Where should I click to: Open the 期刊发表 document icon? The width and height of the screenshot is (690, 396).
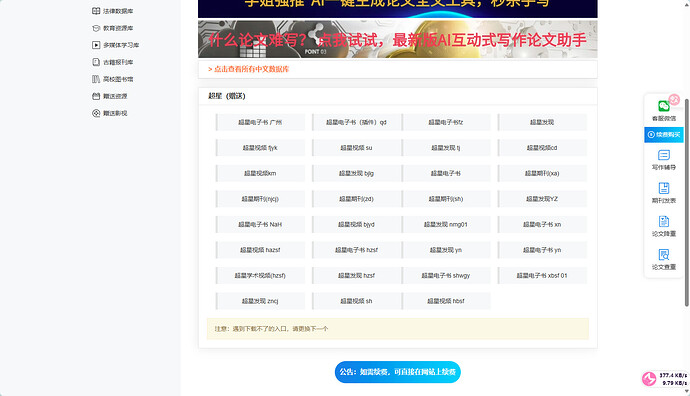point(664,188)
